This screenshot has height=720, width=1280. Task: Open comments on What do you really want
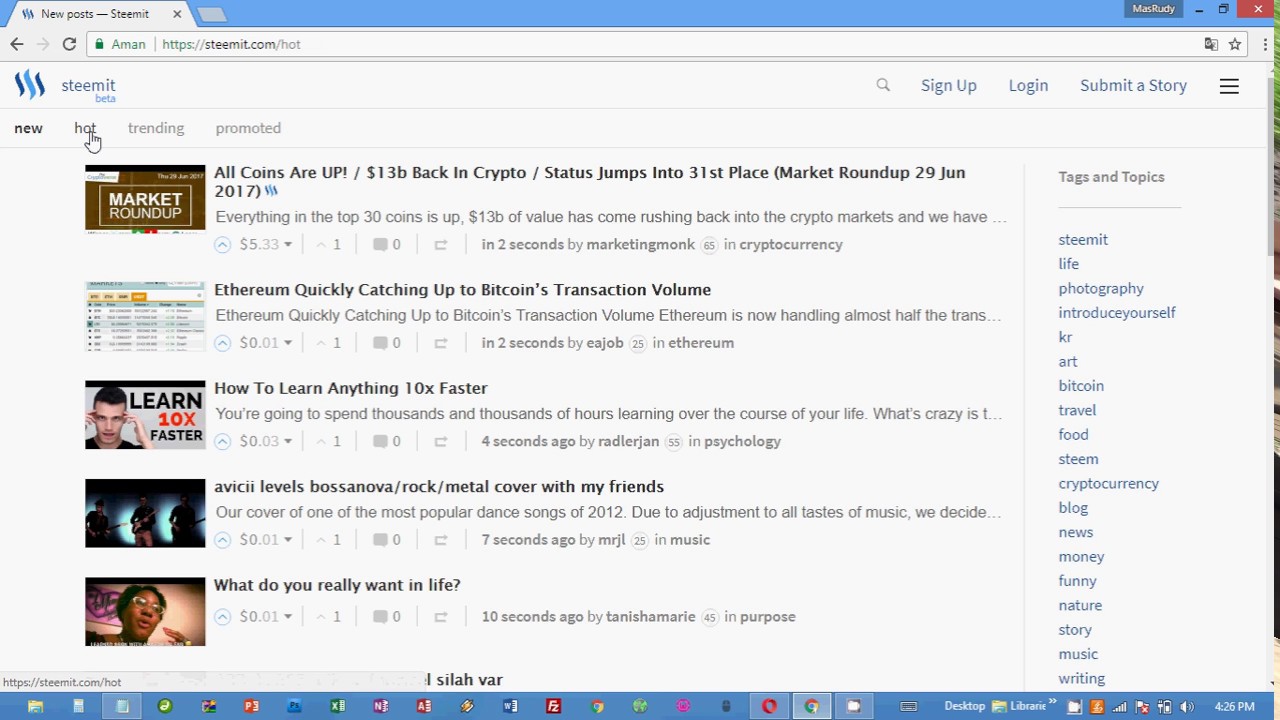(386, 616)
